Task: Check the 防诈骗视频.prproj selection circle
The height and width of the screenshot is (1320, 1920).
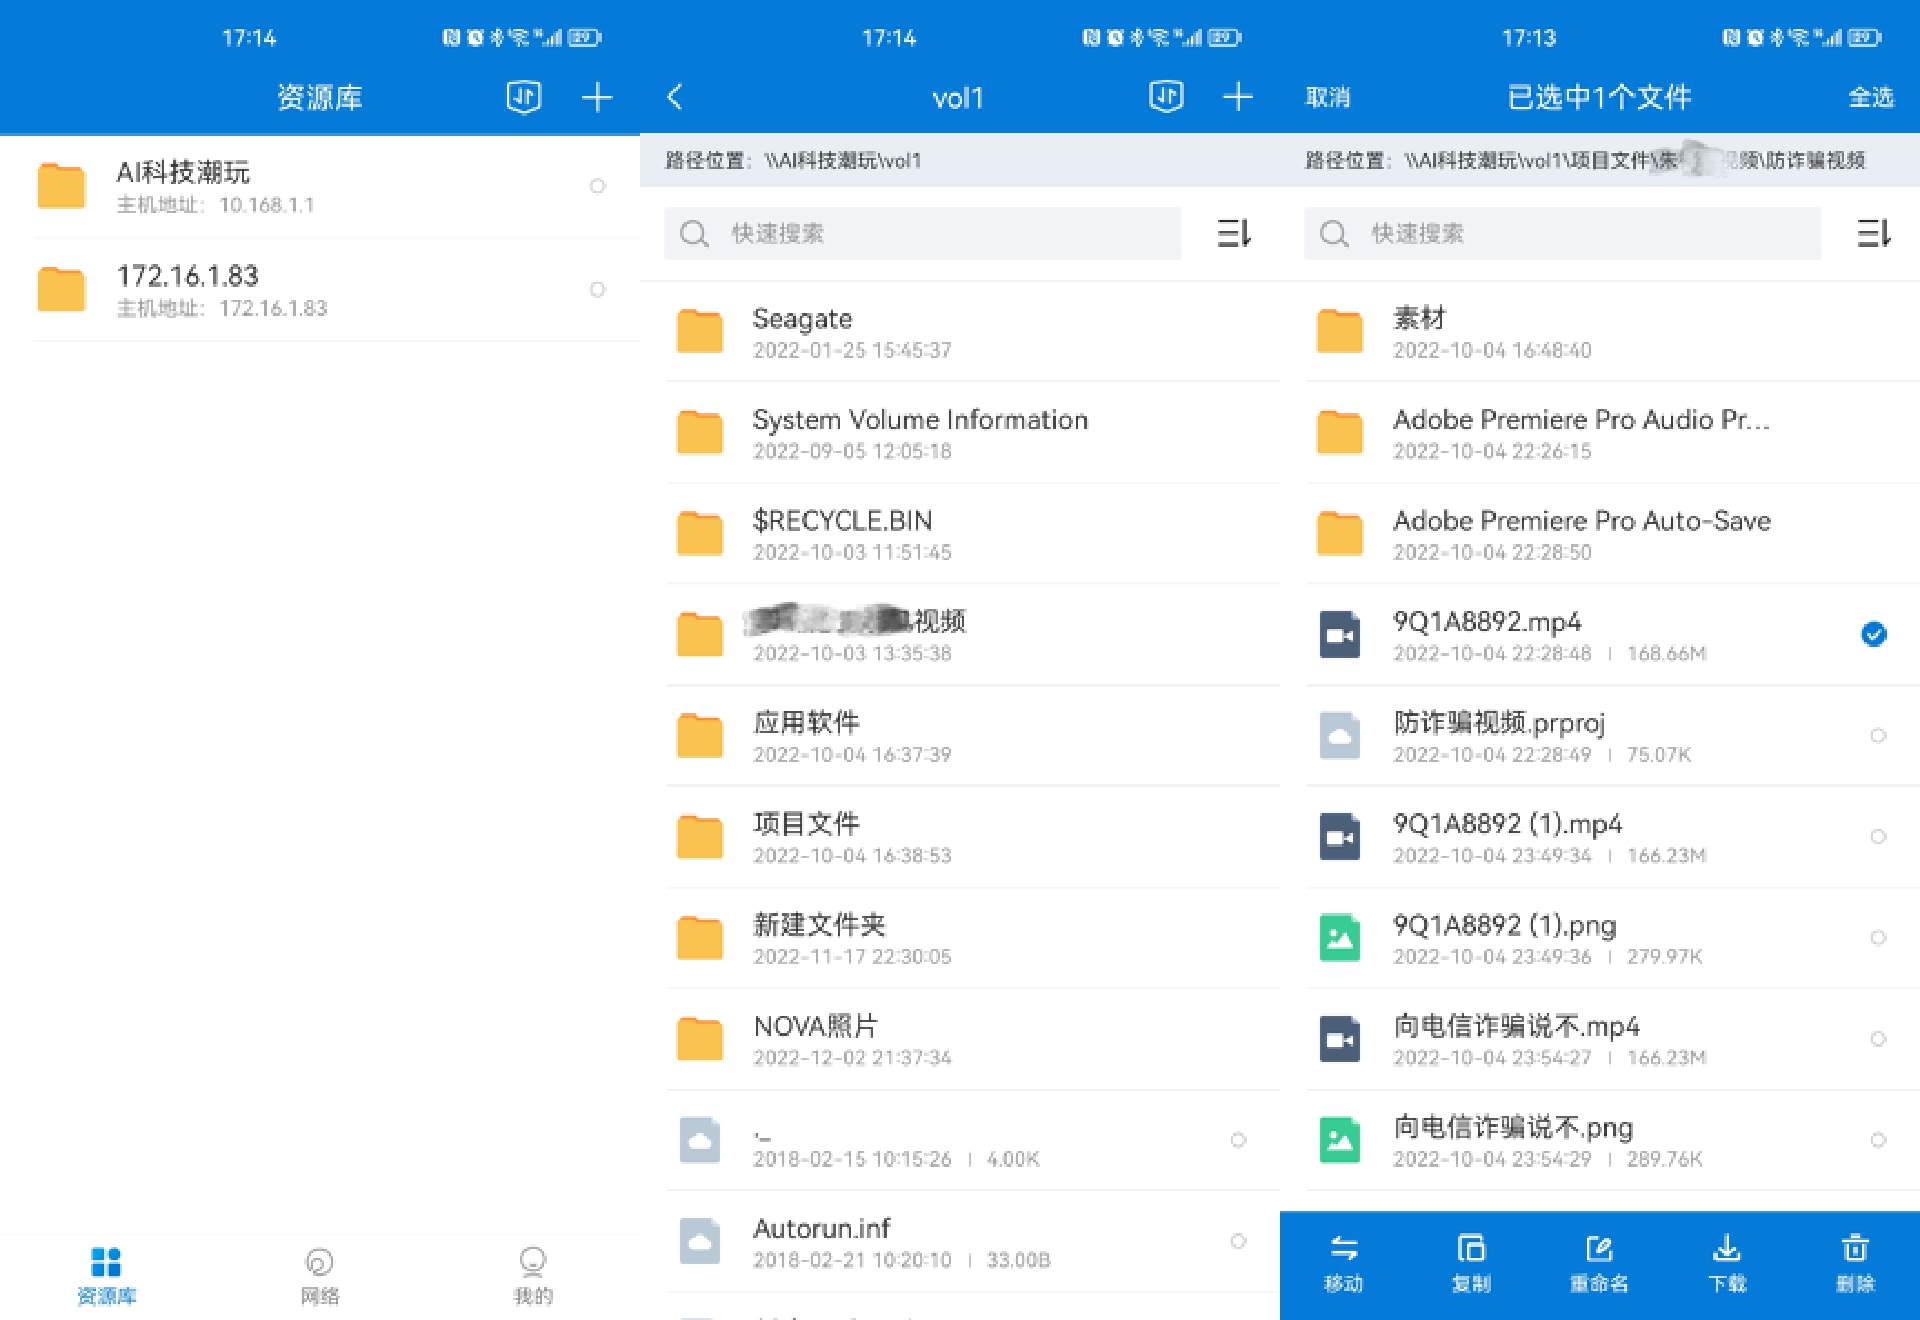Action: (1878, 735)
